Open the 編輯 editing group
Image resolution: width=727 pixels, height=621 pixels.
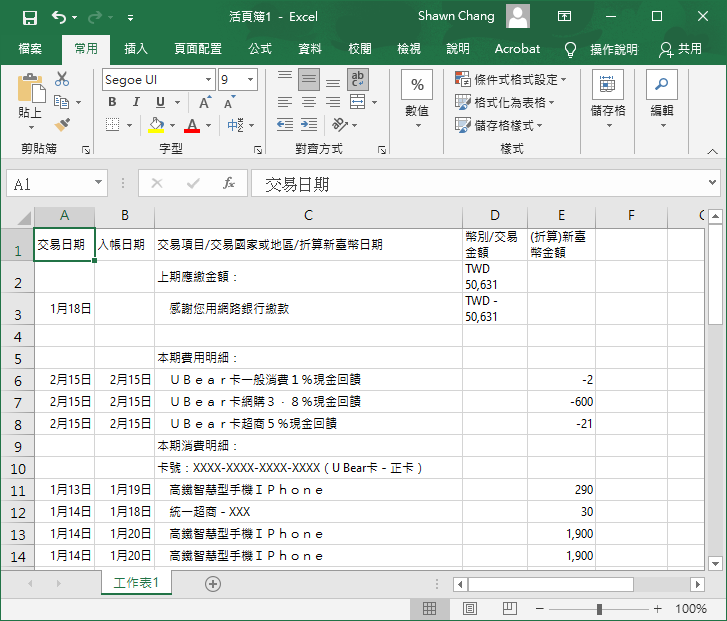click(662, 99)
